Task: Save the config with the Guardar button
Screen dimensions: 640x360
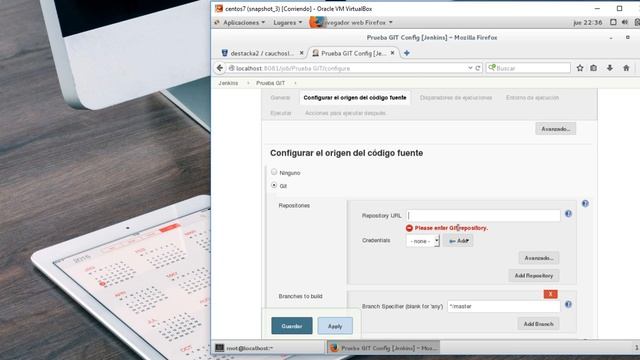Action: [292, 326]
